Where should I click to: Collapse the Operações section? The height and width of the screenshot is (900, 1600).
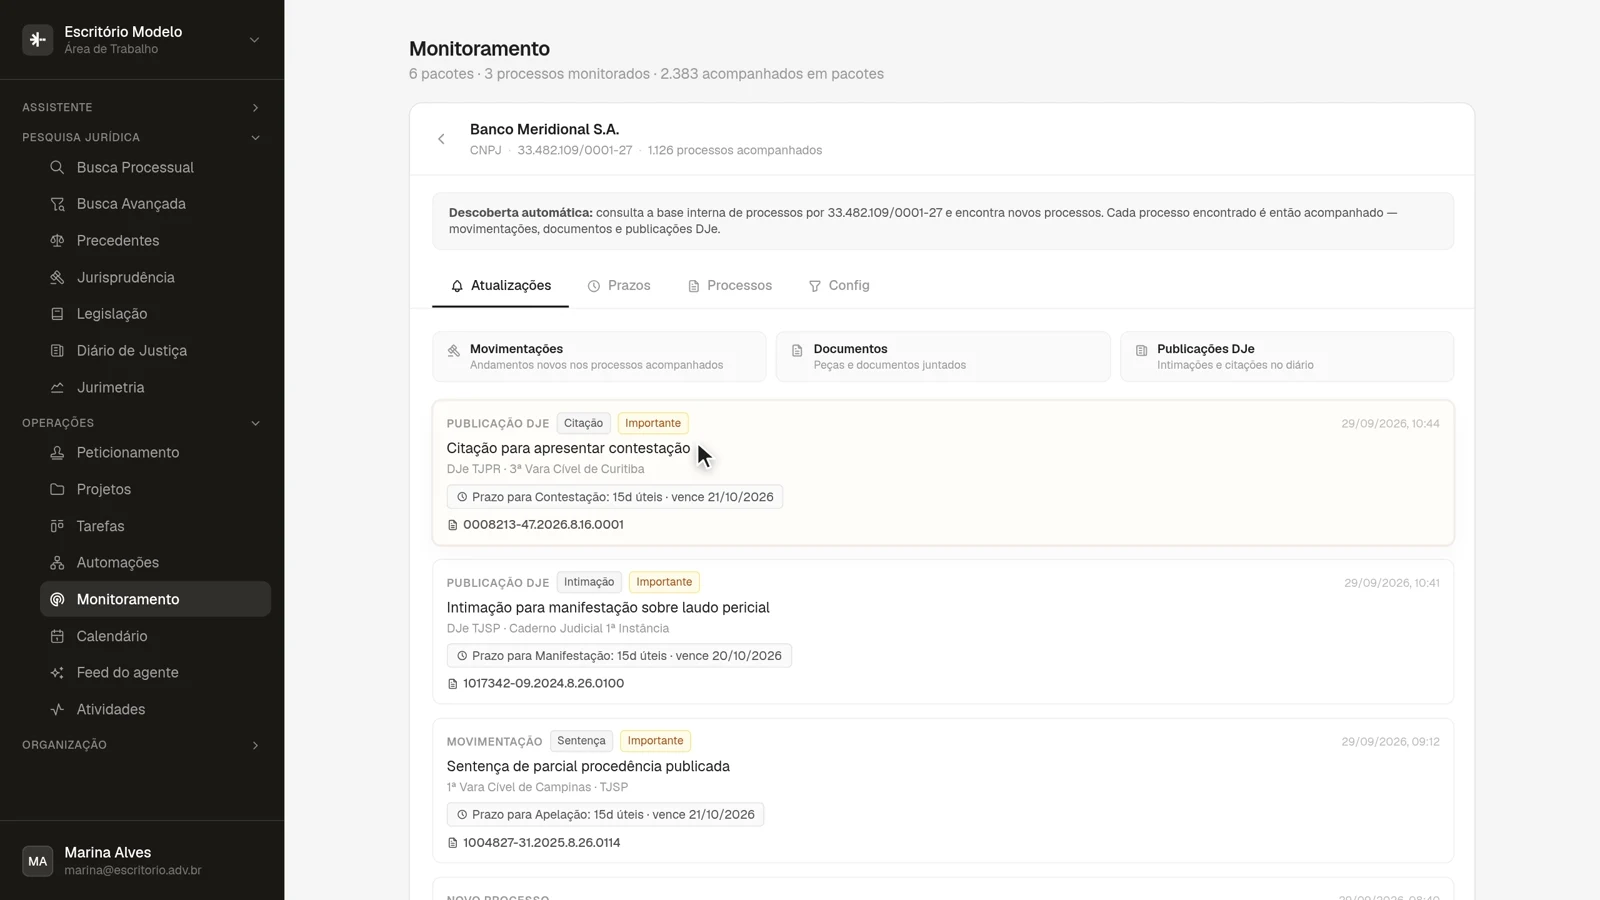[x=255, y=423]
